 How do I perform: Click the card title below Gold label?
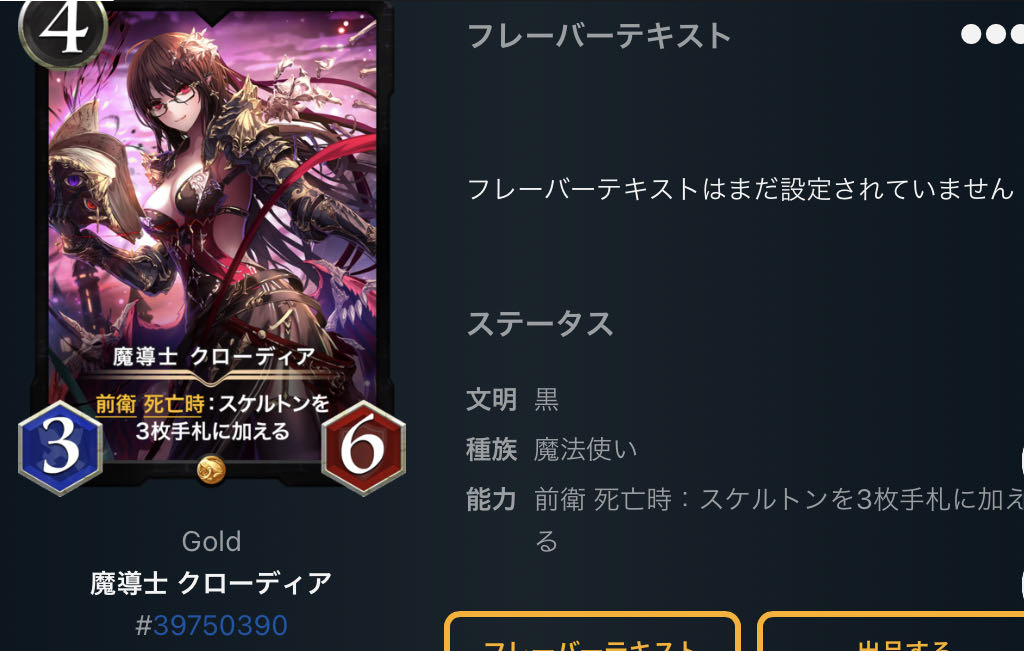[211, 582]
